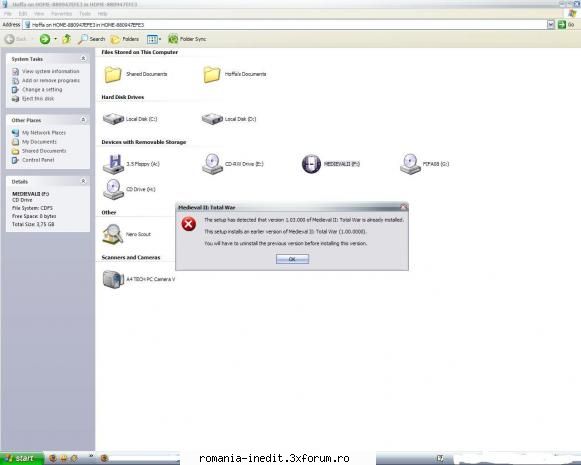Go up one folder level
Screen dimensions: 581x465
67,39
